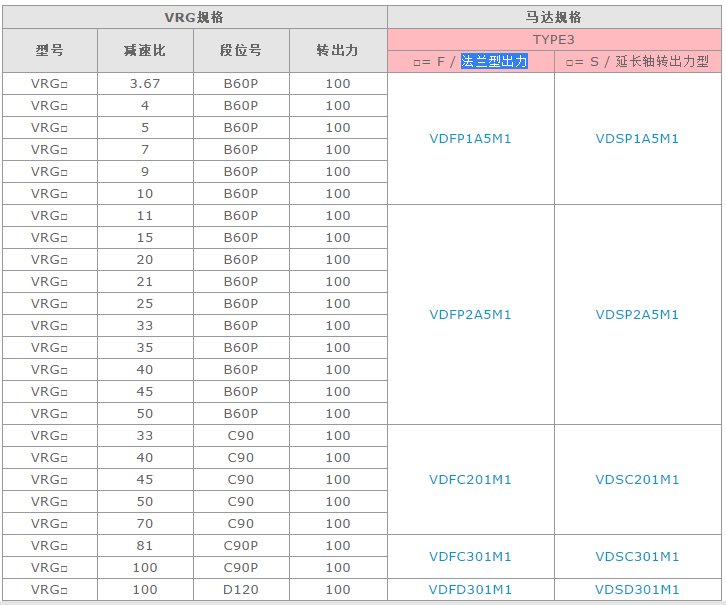Open VDSC301M1 shaft motor link

pyautogui.click(x=637, y=556)
